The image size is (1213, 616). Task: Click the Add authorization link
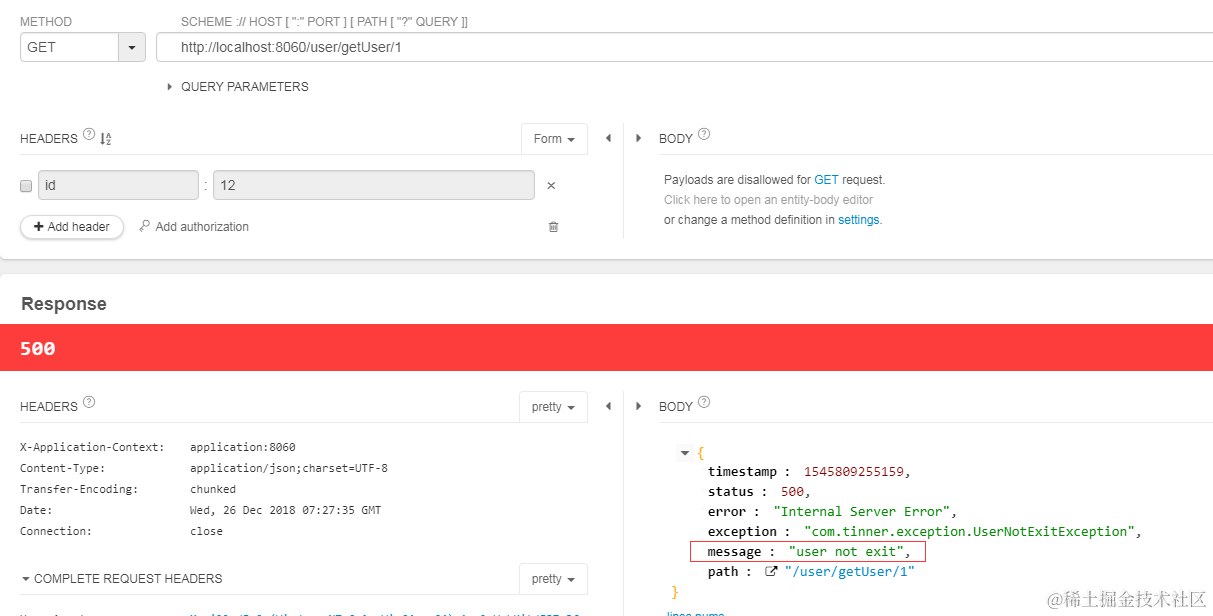click(194, 227)
